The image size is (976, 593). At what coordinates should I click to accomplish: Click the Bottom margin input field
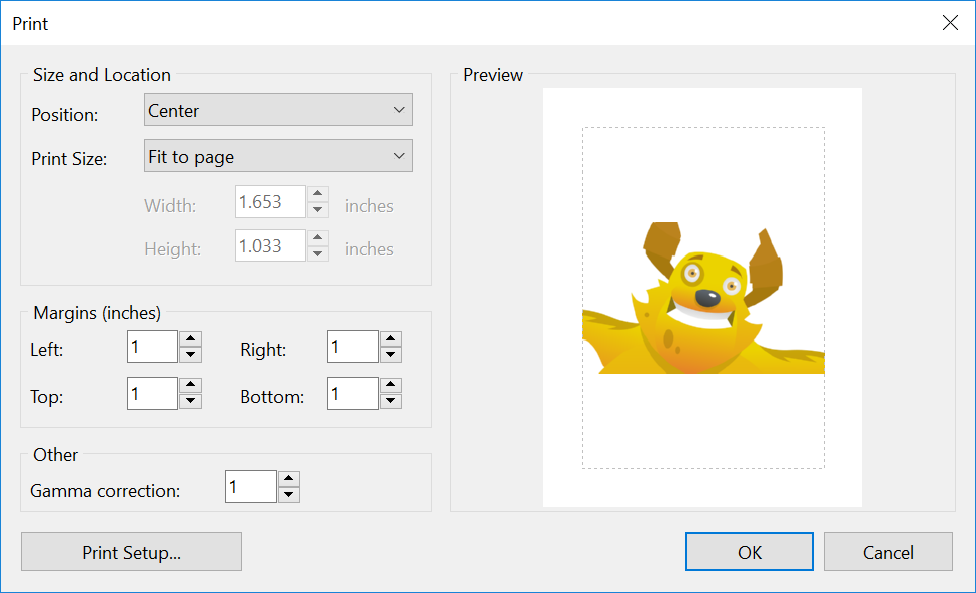353,393
